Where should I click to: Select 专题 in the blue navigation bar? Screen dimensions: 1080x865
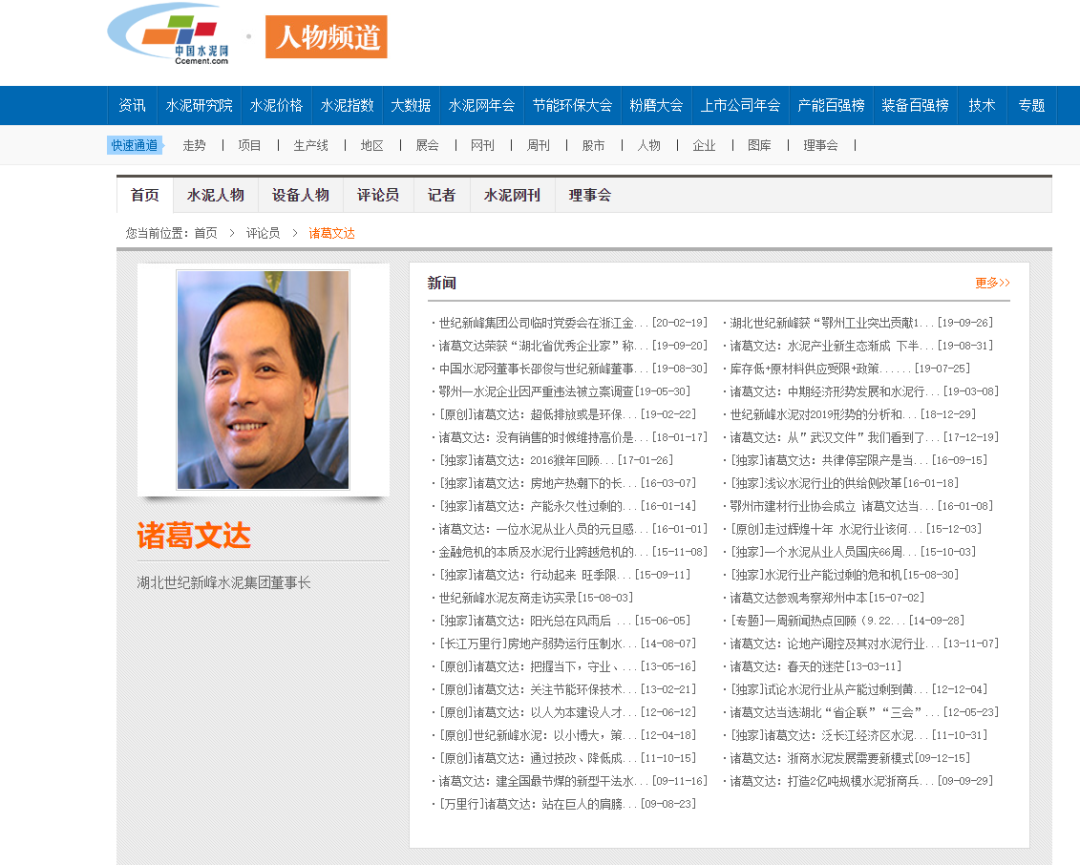[x=1031, y=105]
